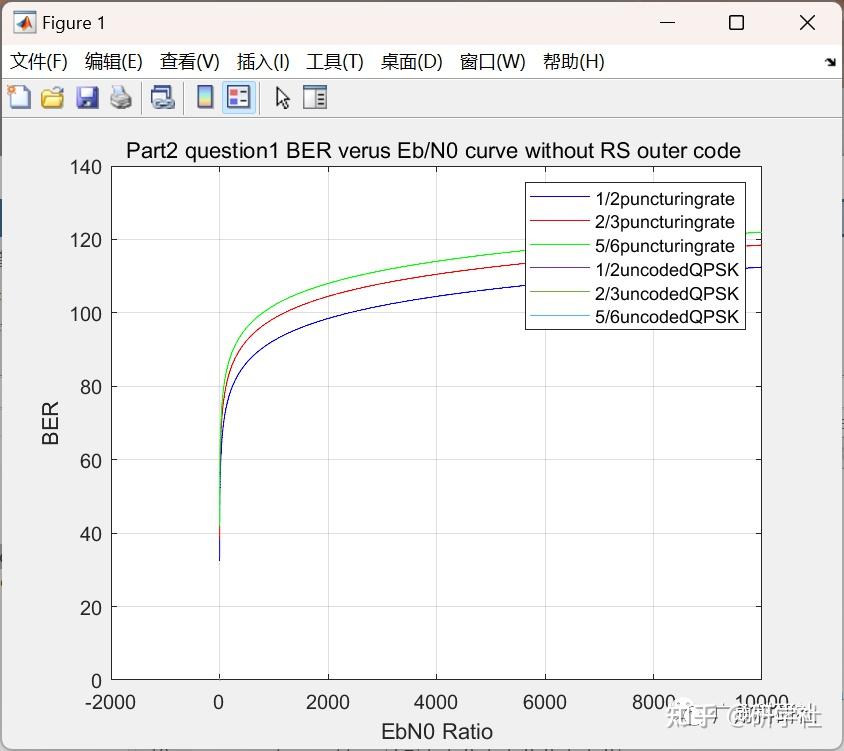Open a file using the folder toolbar icon

click(52, 97)
